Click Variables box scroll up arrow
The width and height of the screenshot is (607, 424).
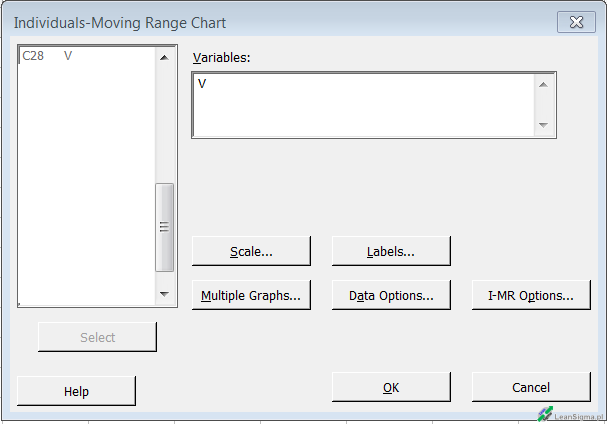(x=543, y=85)
